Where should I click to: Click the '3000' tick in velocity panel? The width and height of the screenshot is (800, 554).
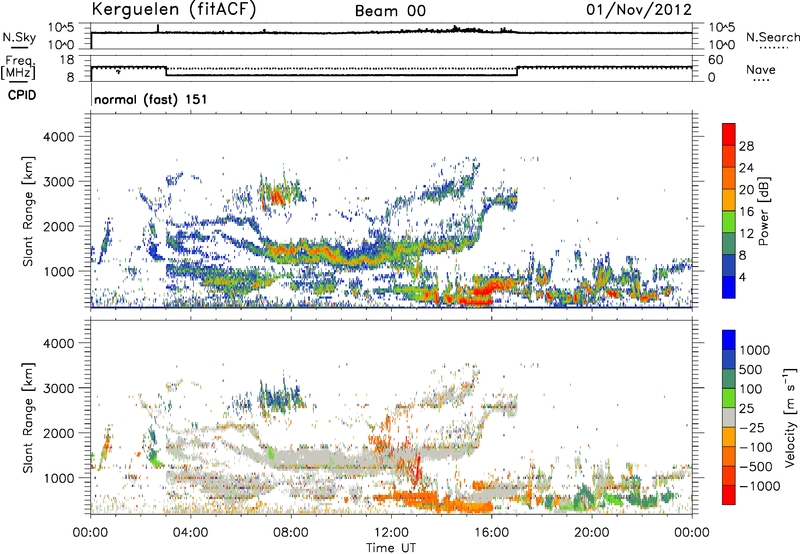click(x=58, y=388)
